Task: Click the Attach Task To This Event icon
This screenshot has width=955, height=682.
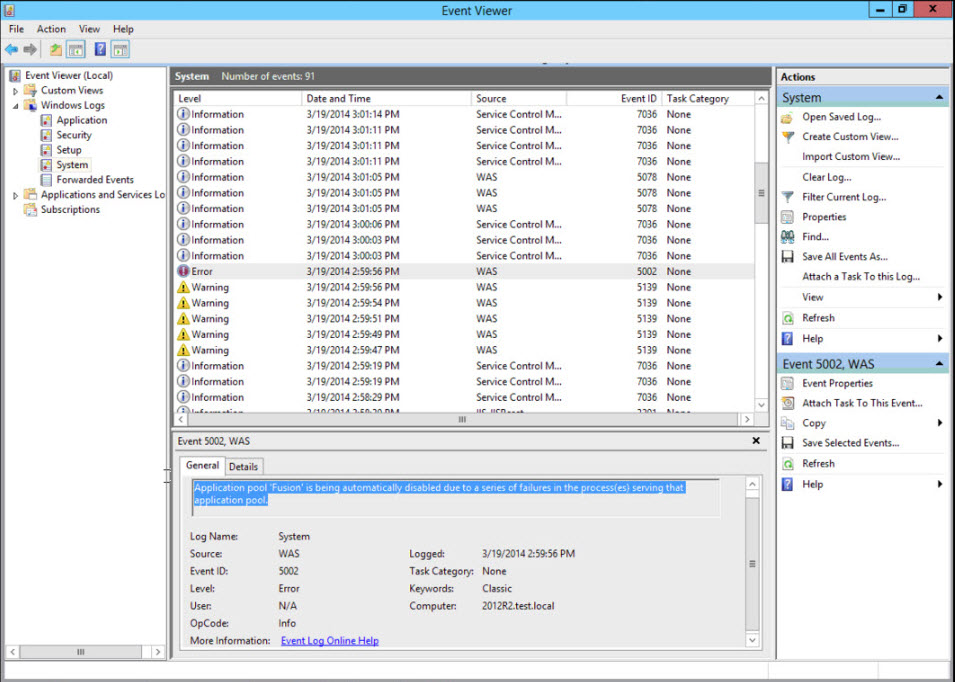Action: point(788,403)
